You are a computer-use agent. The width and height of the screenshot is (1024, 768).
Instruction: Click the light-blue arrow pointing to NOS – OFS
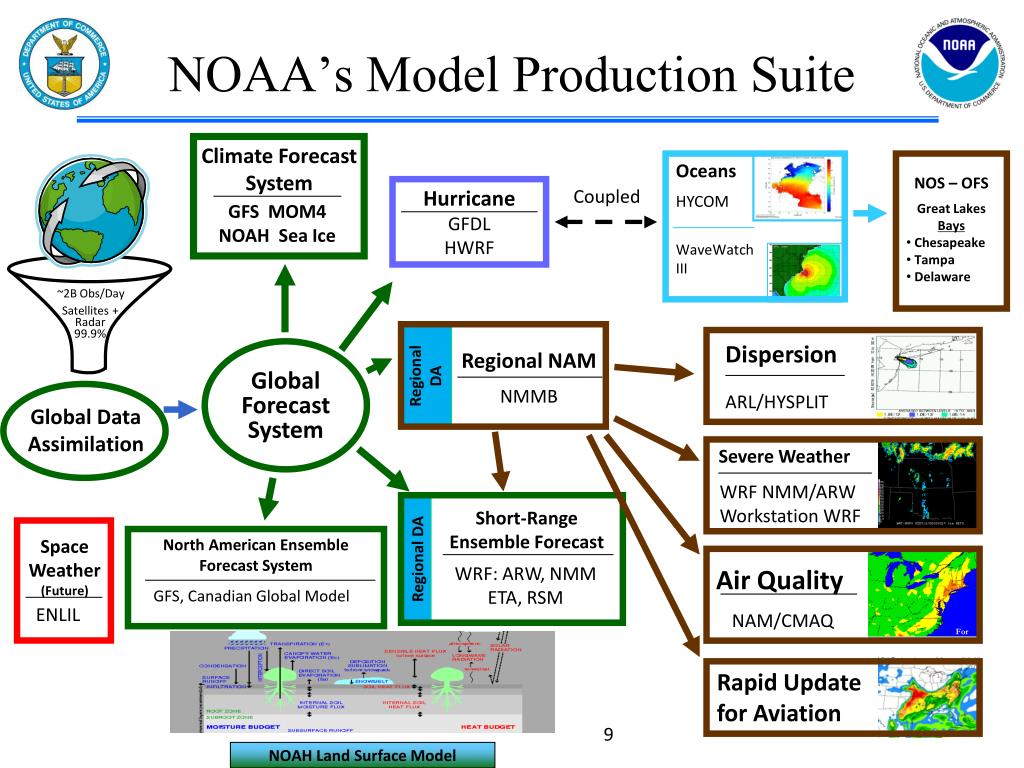click(870, 213)
